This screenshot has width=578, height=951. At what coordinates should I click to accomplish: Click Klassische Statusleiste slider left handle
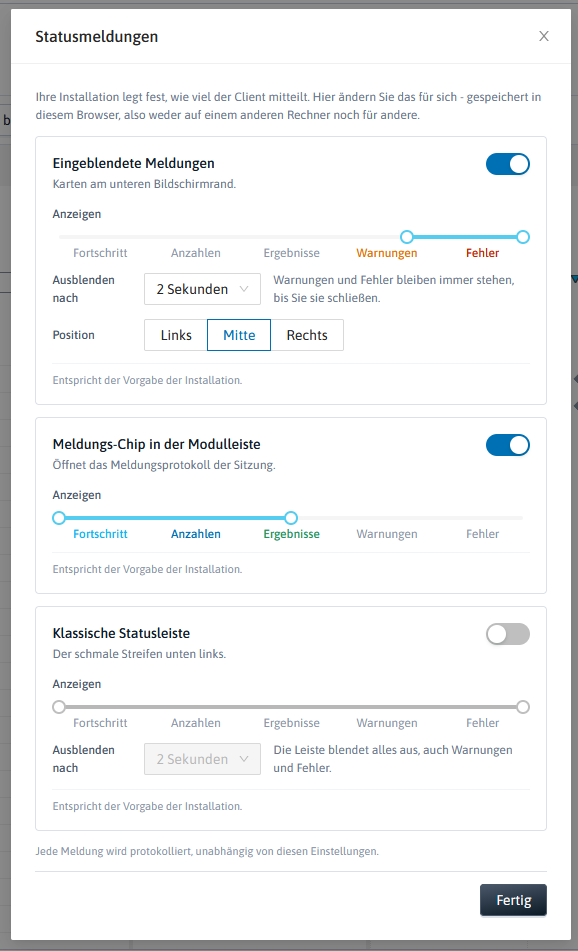(x=59, y=707)
